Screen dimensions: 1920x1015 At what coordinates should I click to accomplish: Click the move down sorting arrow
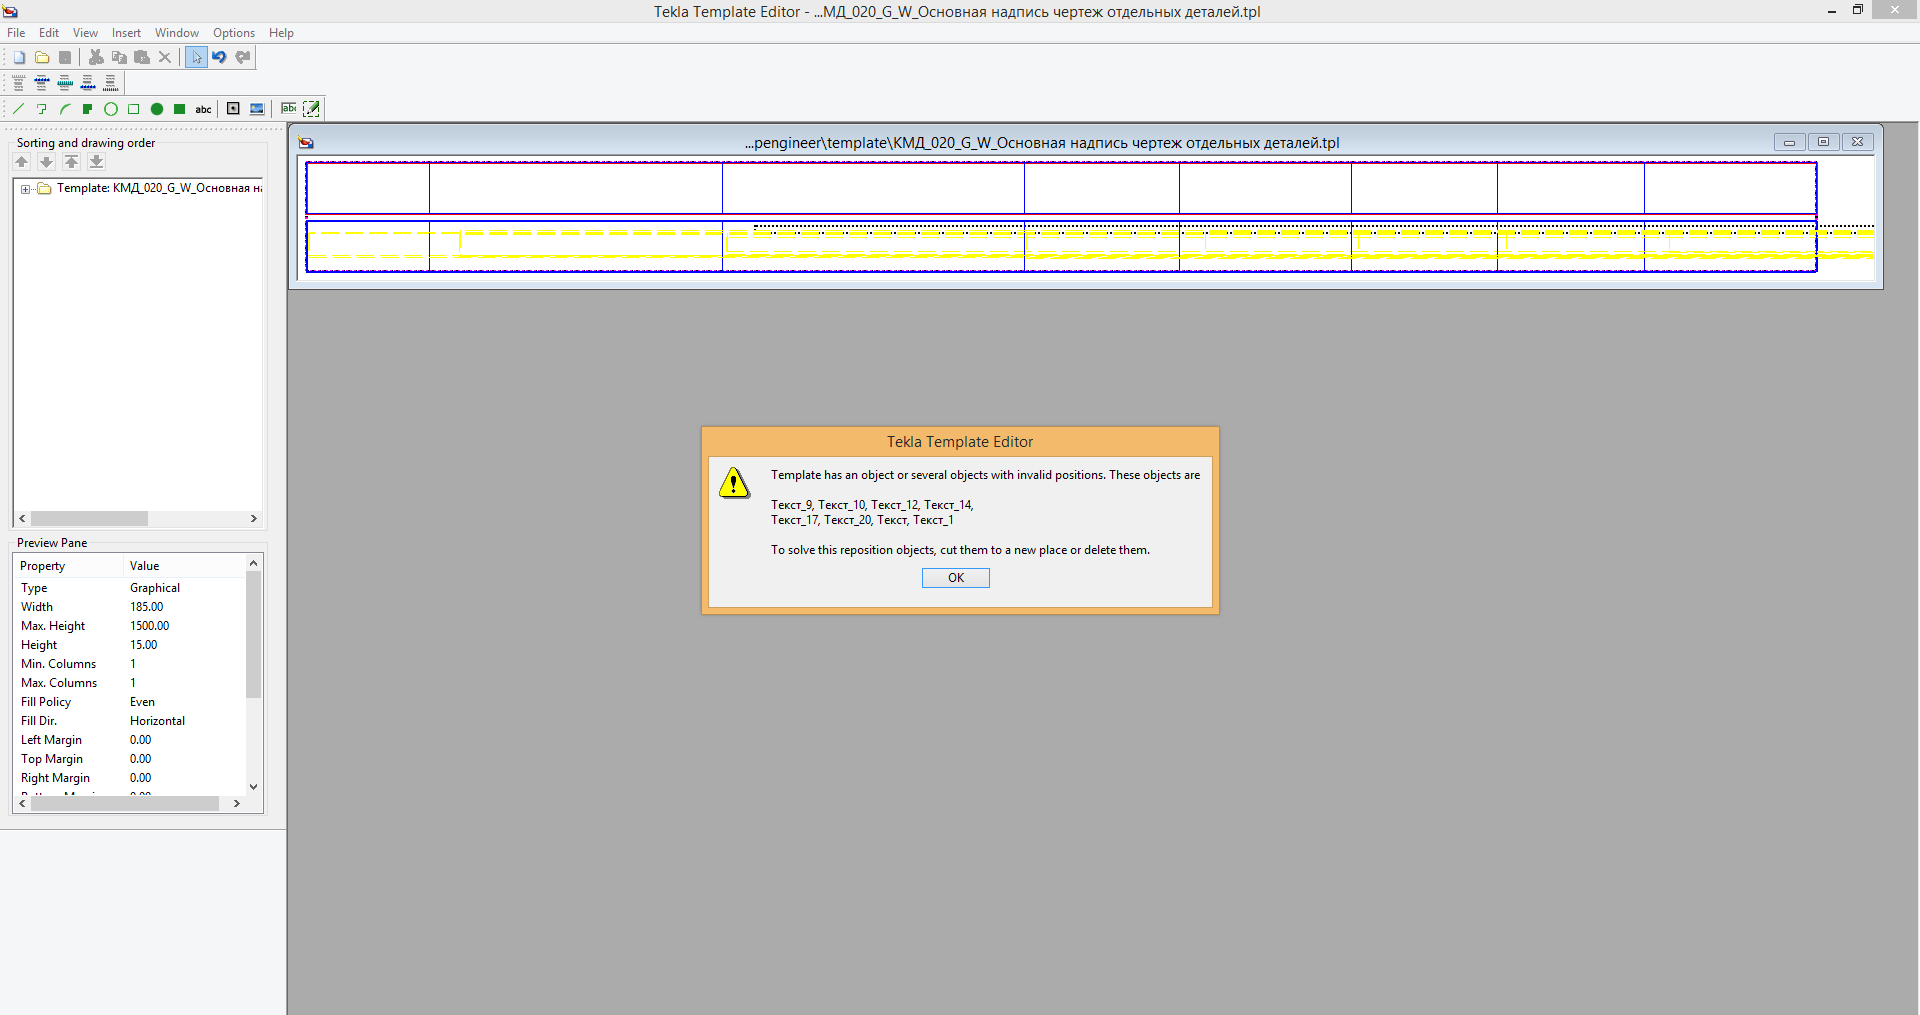tap(47, 162)
